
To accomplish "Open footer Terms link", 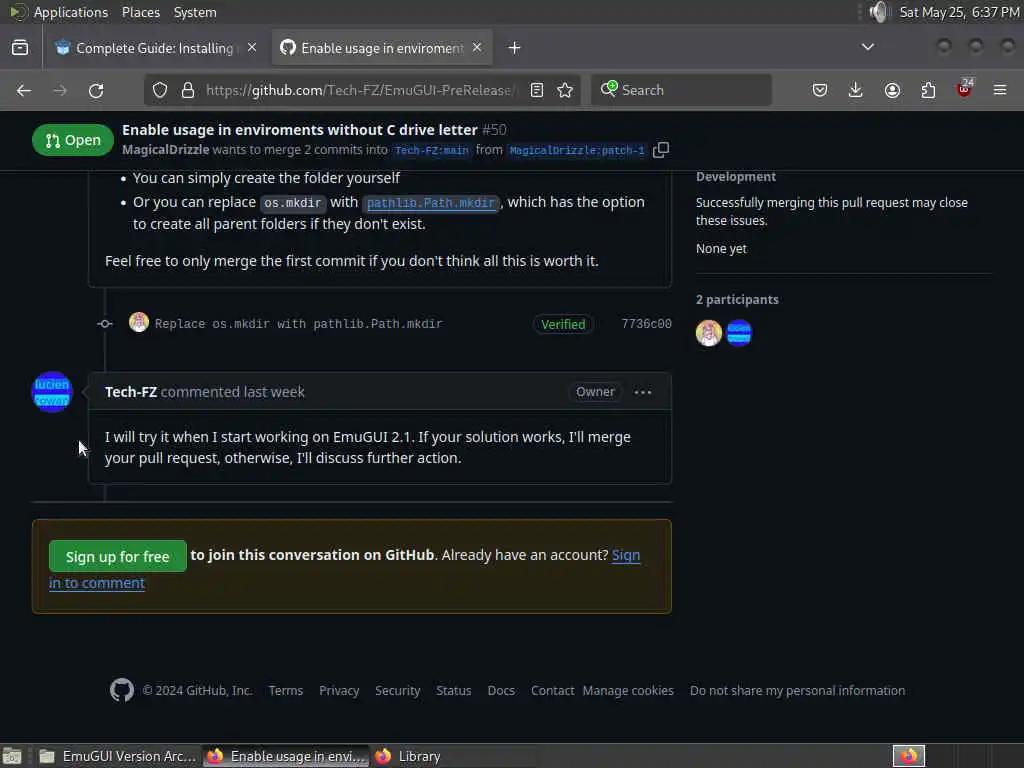I will 286,690.
